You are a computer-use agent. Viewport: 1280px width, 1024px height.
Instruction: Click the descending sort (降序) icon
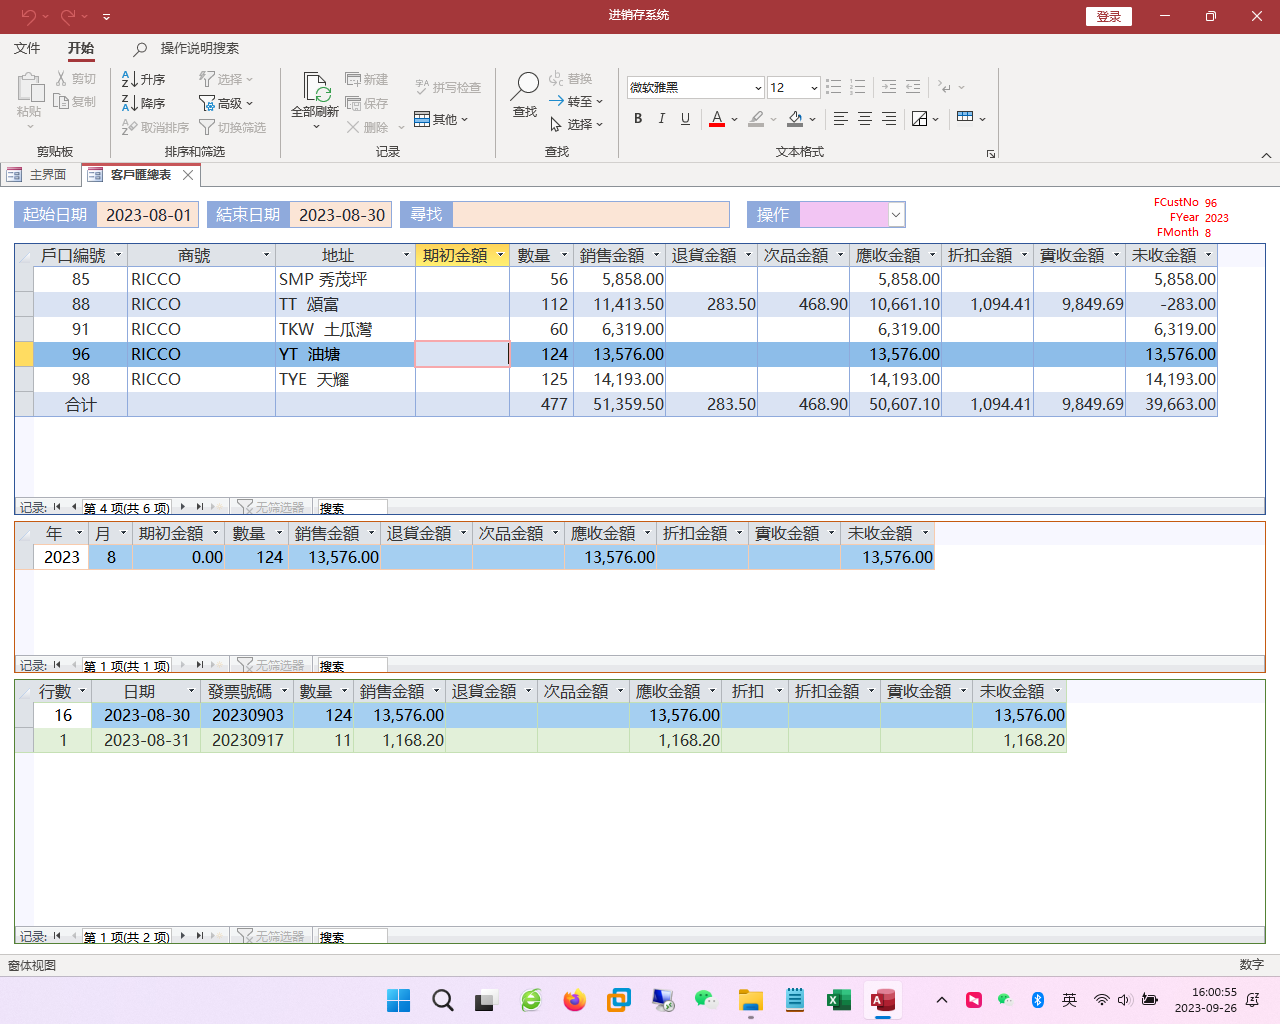[x=130, y=103]
